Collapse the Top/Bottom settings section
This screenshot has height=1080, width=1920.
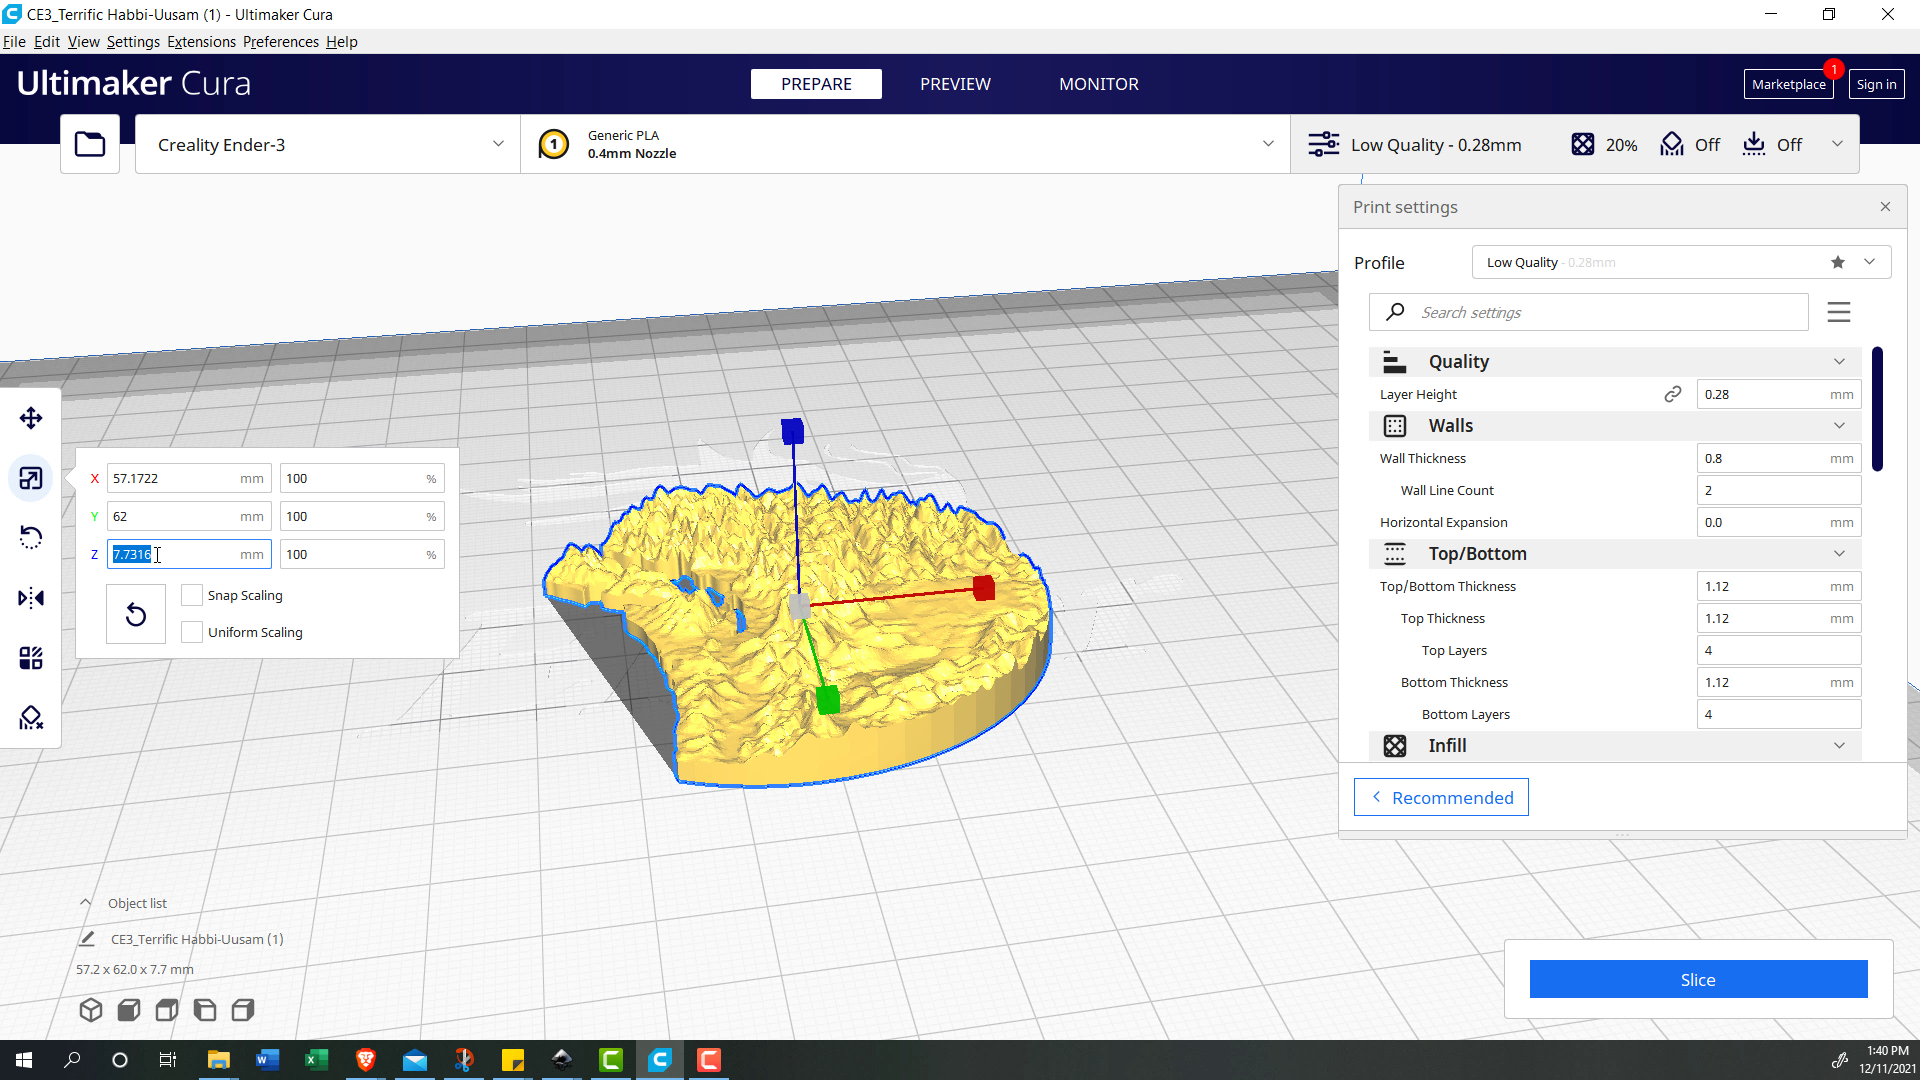click(x=1838, y=554)
